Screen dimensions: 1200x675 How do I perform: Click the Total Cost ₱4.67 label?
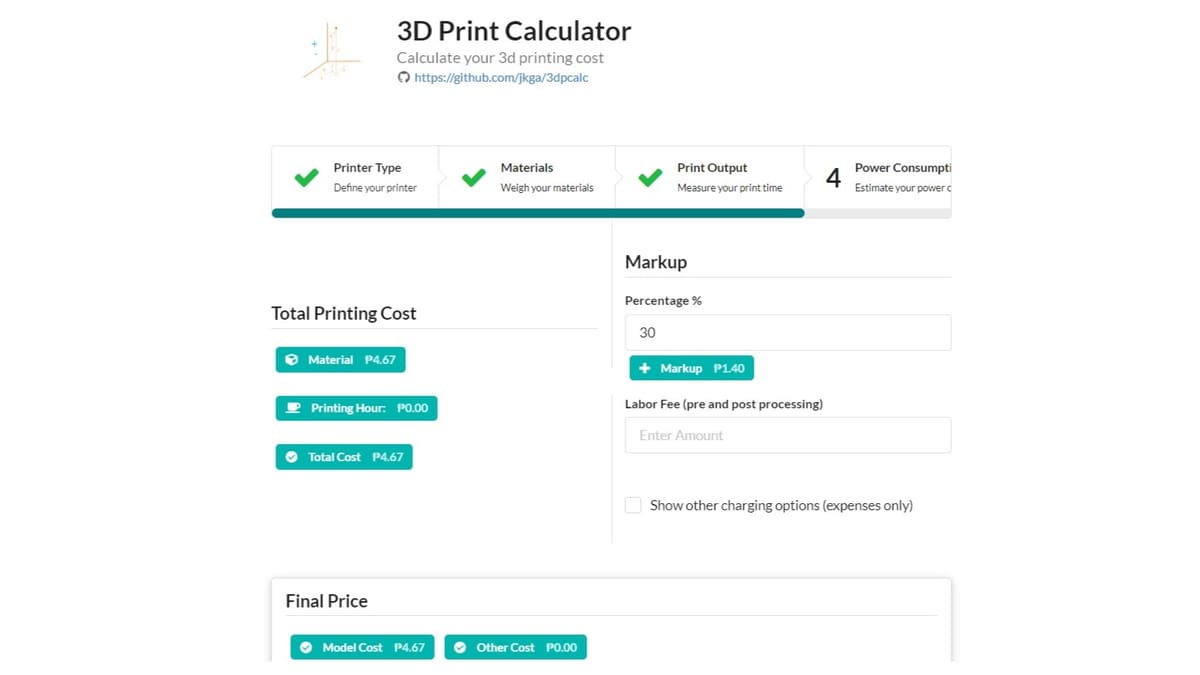tap(344, 457)
